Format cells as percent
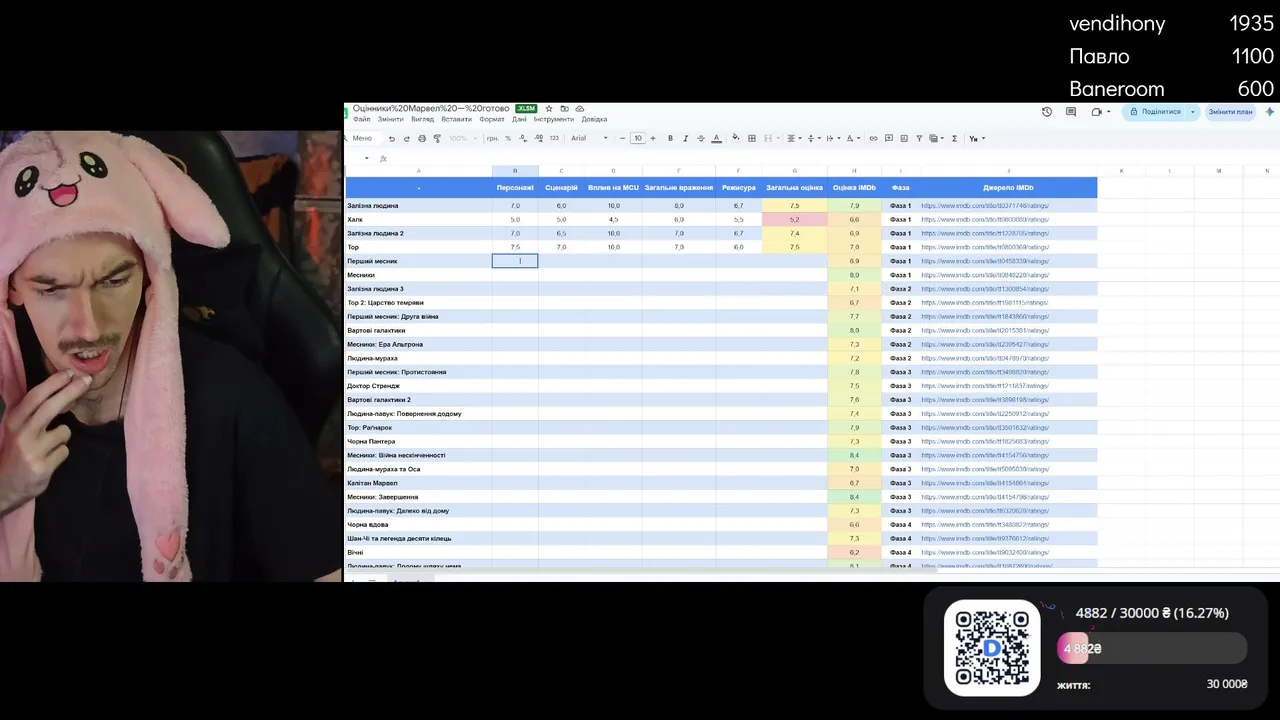 pyautogui.click(x=508, y=138)
